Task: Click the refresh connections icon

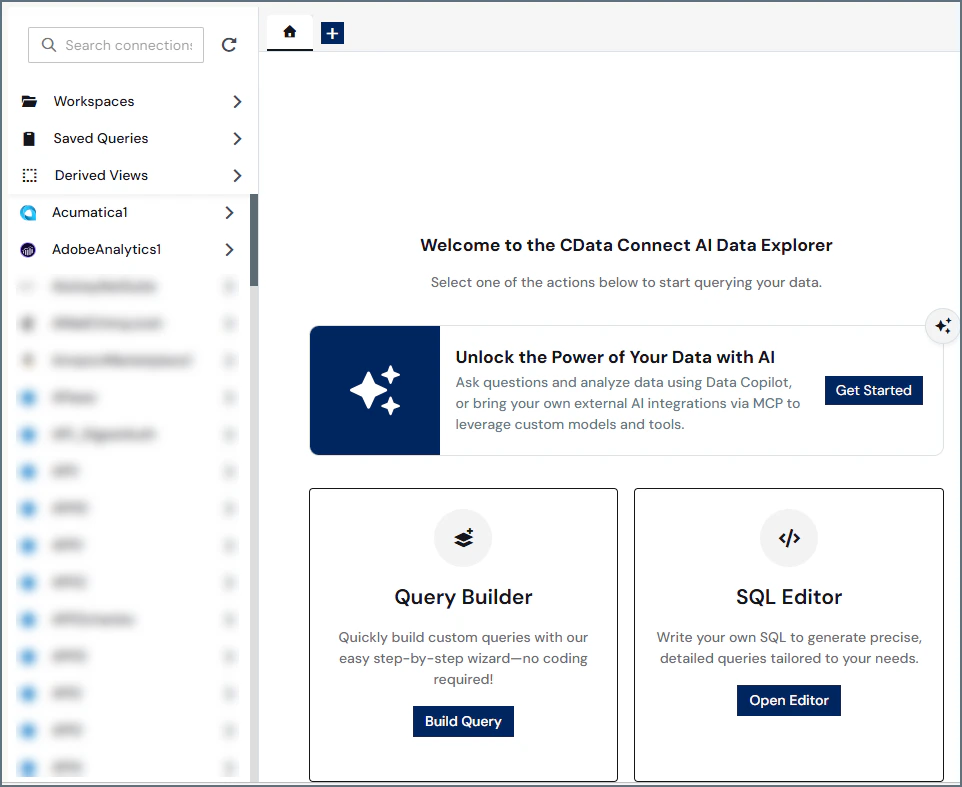Action: pos(229,45)
